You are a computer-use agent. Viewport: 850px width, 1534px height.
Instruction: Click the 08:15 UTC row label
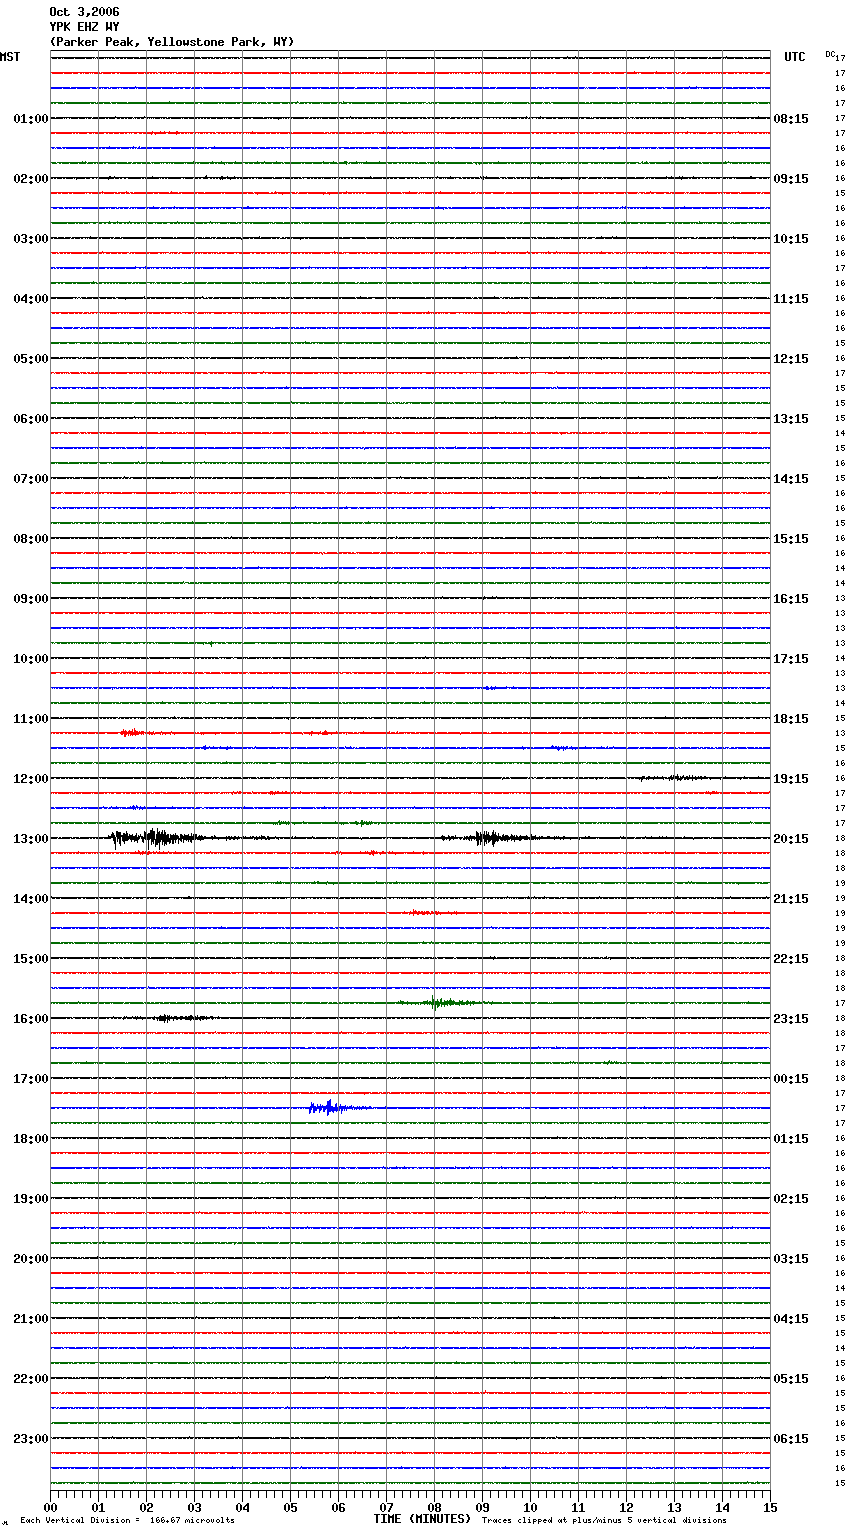pos(791,119)
